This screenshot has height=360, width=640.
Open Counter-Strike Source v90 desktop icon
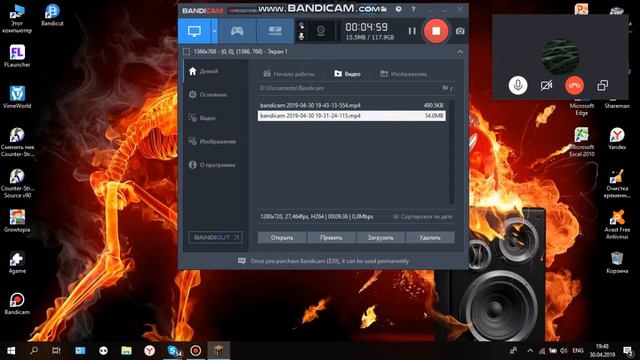17,184
